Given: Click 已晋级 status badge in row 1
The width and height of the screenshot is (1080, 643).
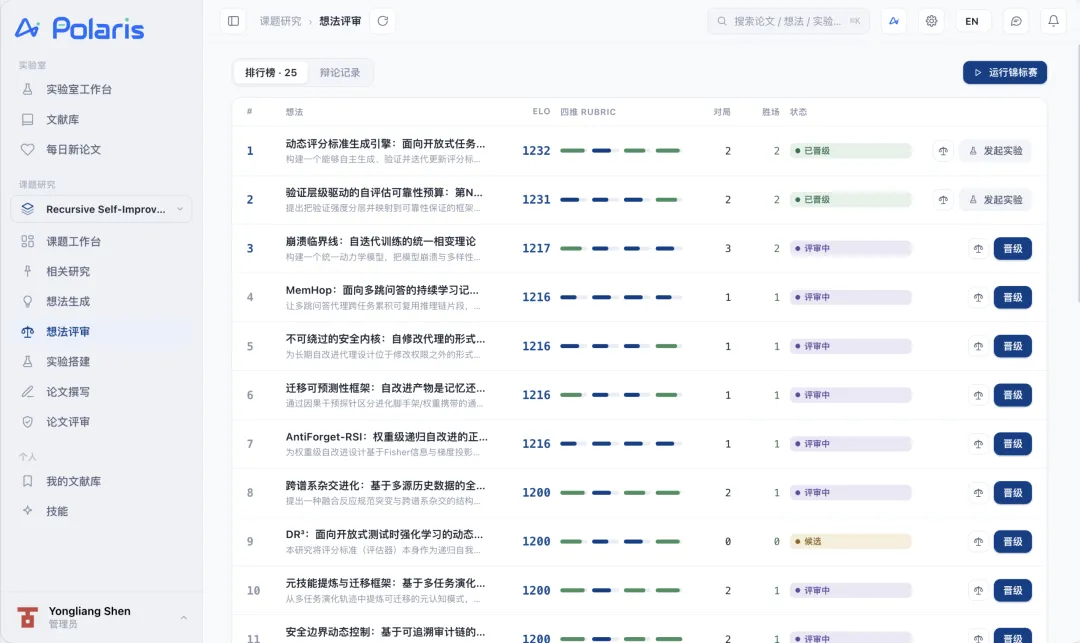Looking at the screenshot, I should (851, 151).
